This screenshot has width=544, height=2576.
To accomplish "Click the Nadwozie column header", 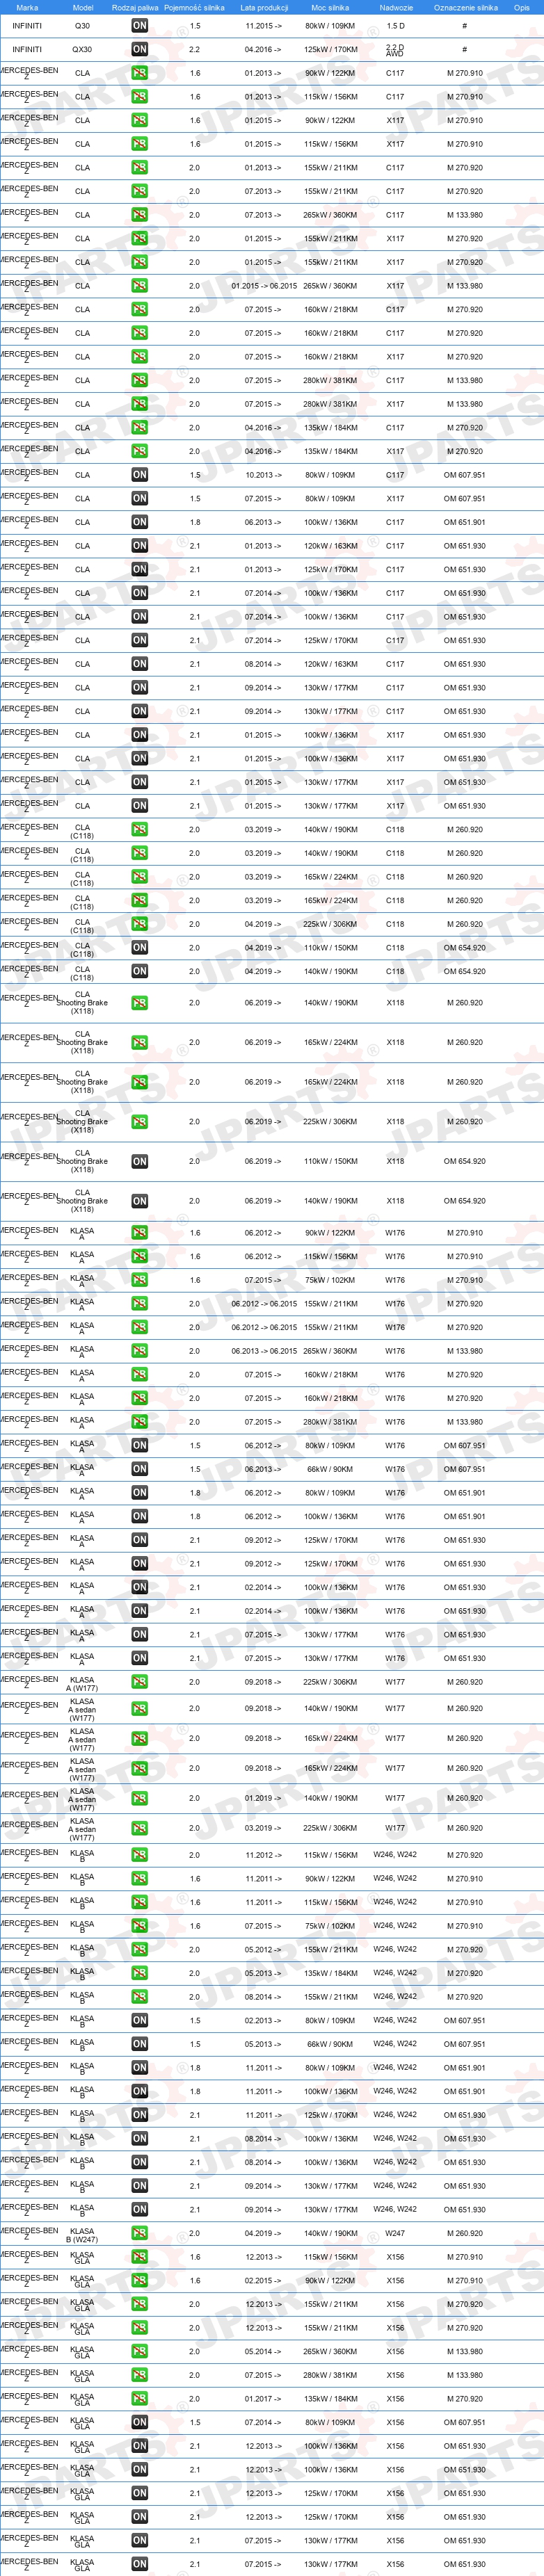I will click(396, 7).
